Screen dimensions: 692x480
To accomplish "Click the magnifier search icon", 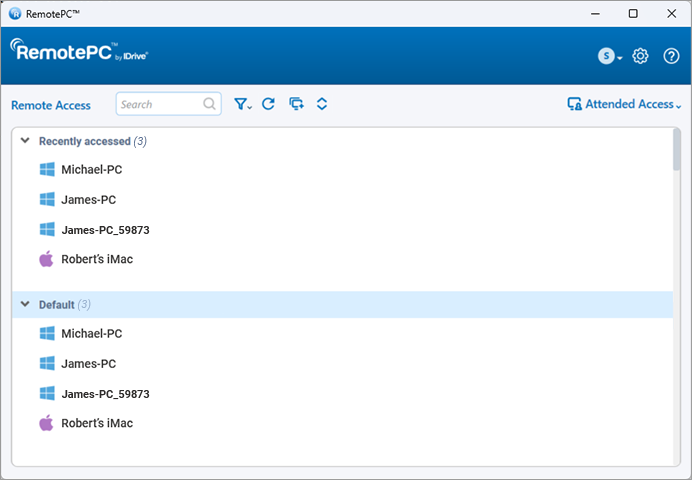I will [210, 104].
